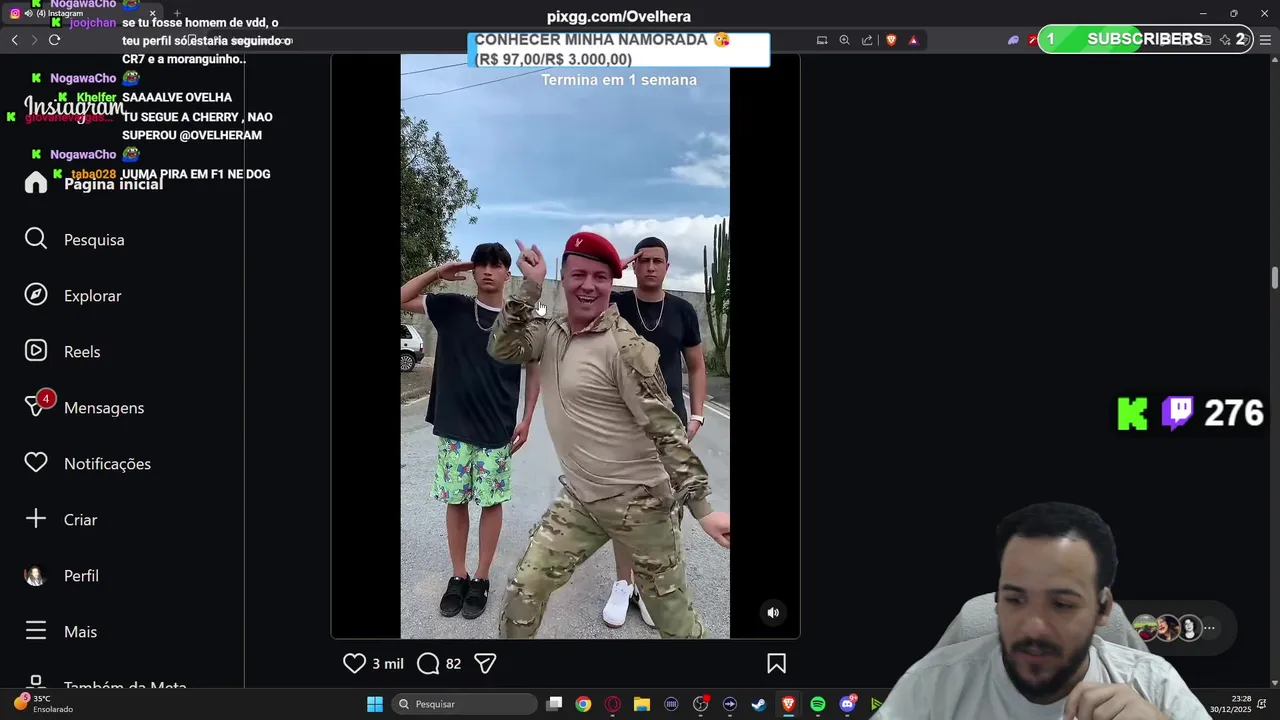Open Notificações heart icon

[x=36, y=463]
